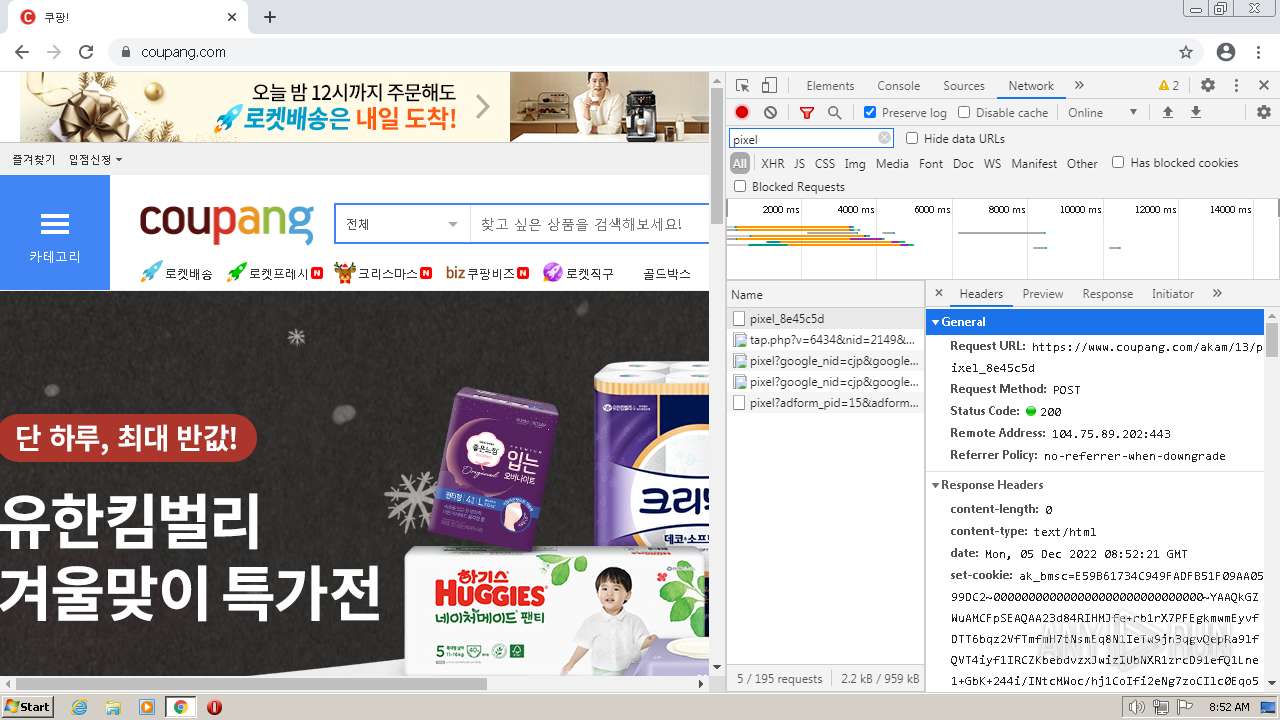This screenshot has height=720, width=1280.
Task: Click the Coupang product search field
Action: click(590, 224)
